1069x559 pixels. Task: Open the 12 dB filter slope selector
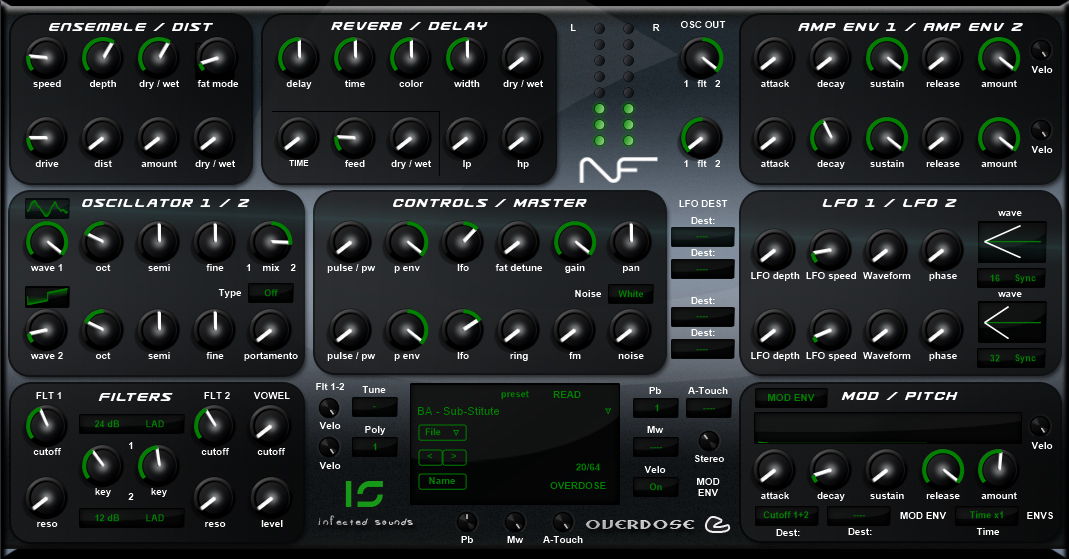tap(107, 518)
